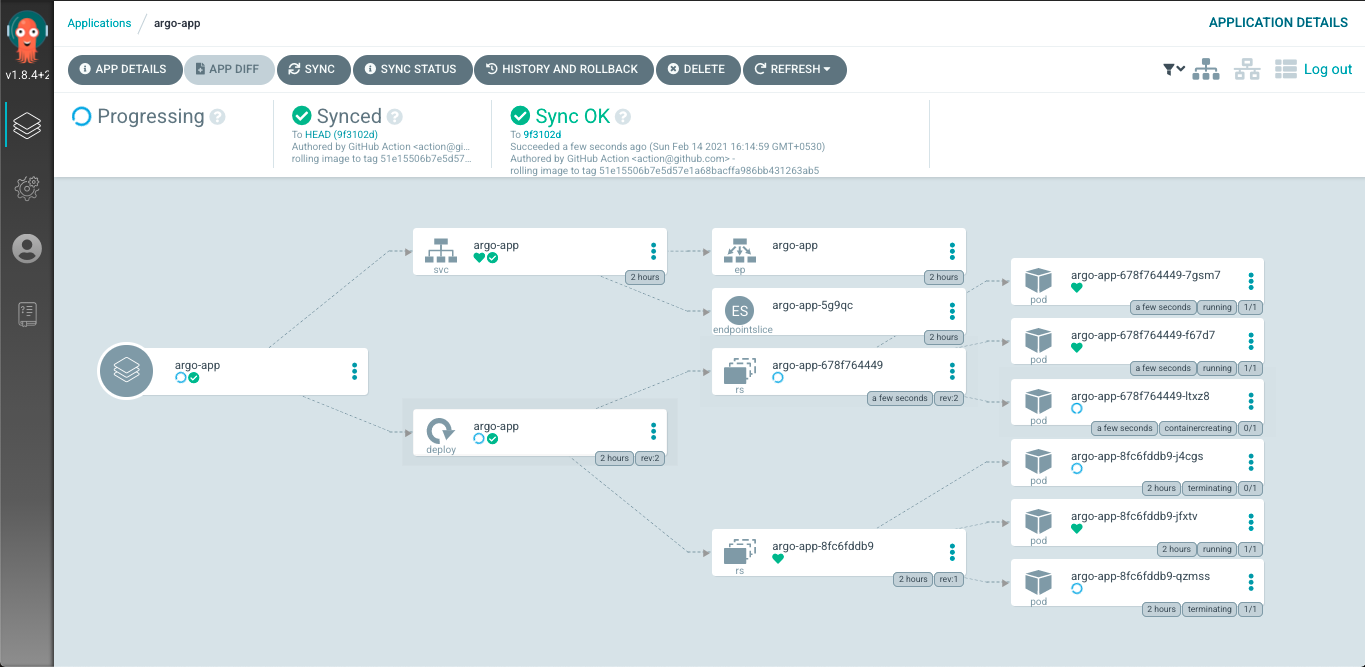Viewport: 1365px width, 667px height.
Task: Click the containercreating status tag
Action: pos(1198,428)
